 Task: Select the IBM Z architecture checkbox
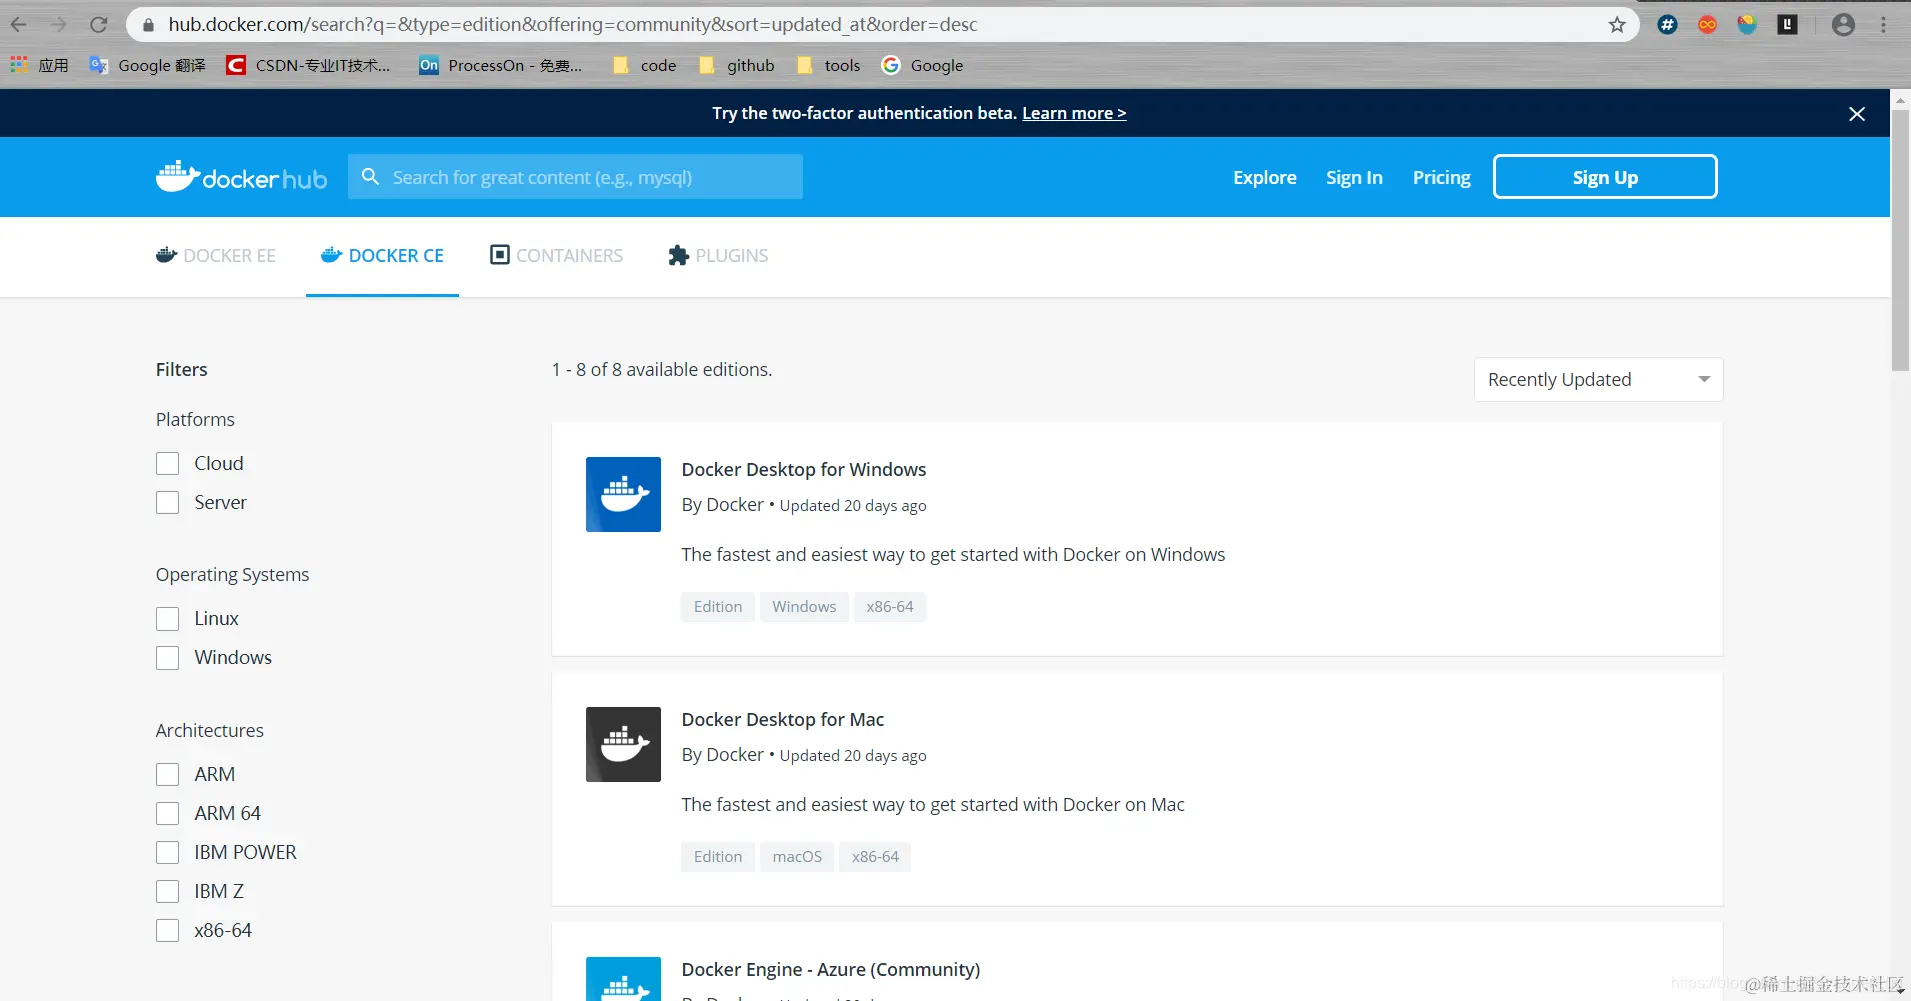point(167,891)
